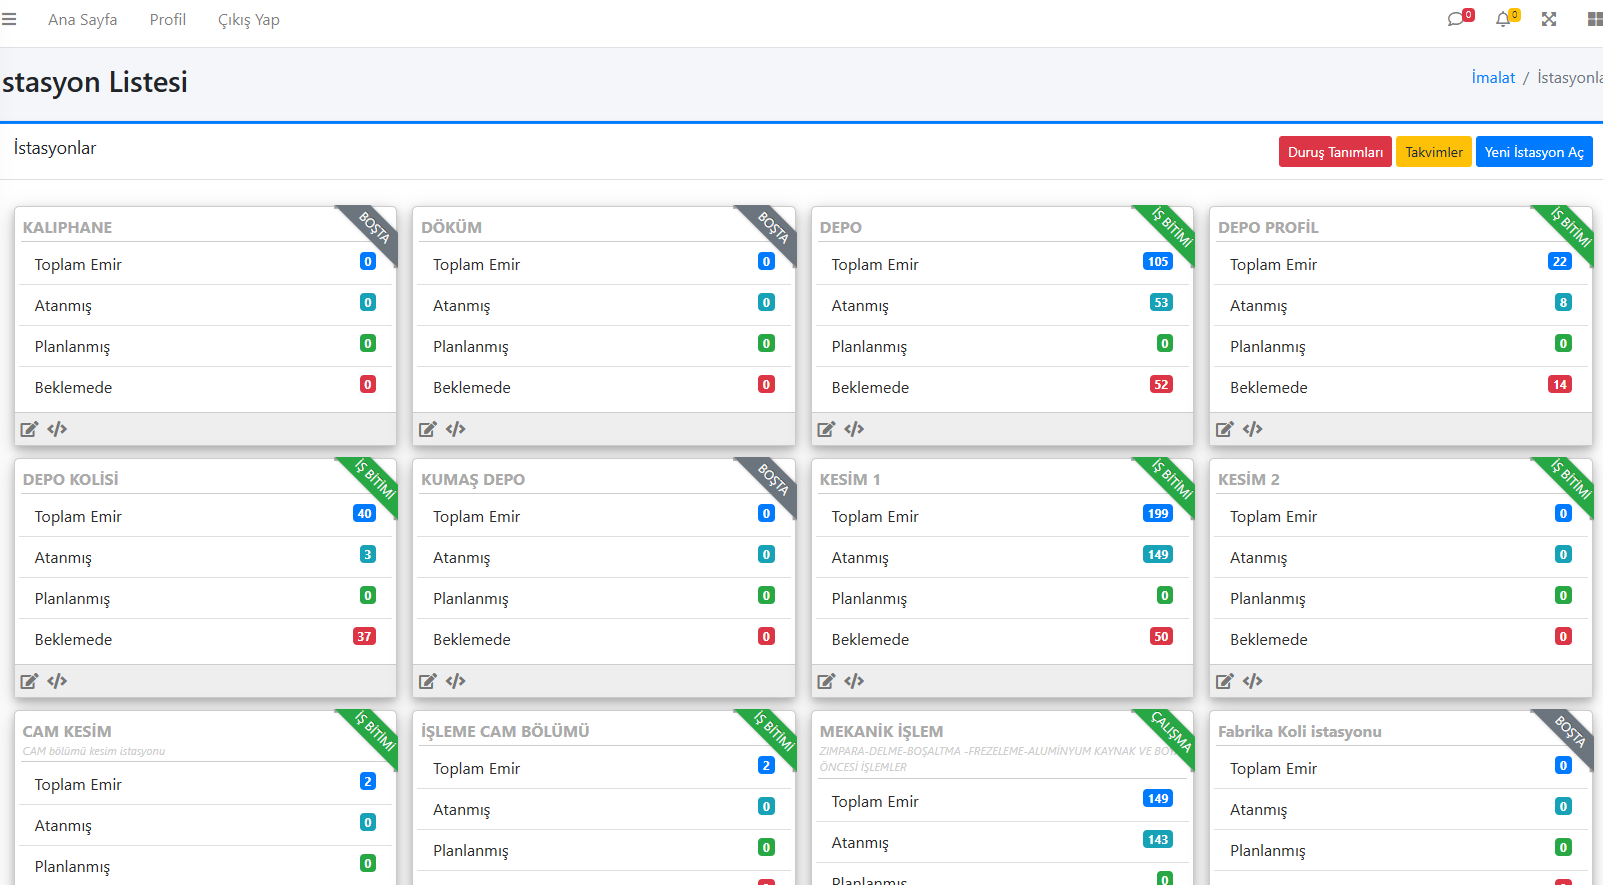Image resolution: width=1603 pixels, height=885 pixels.
Task: Click code icon on KUMAŞ DEPO card
Action: [x=456, y=681]
